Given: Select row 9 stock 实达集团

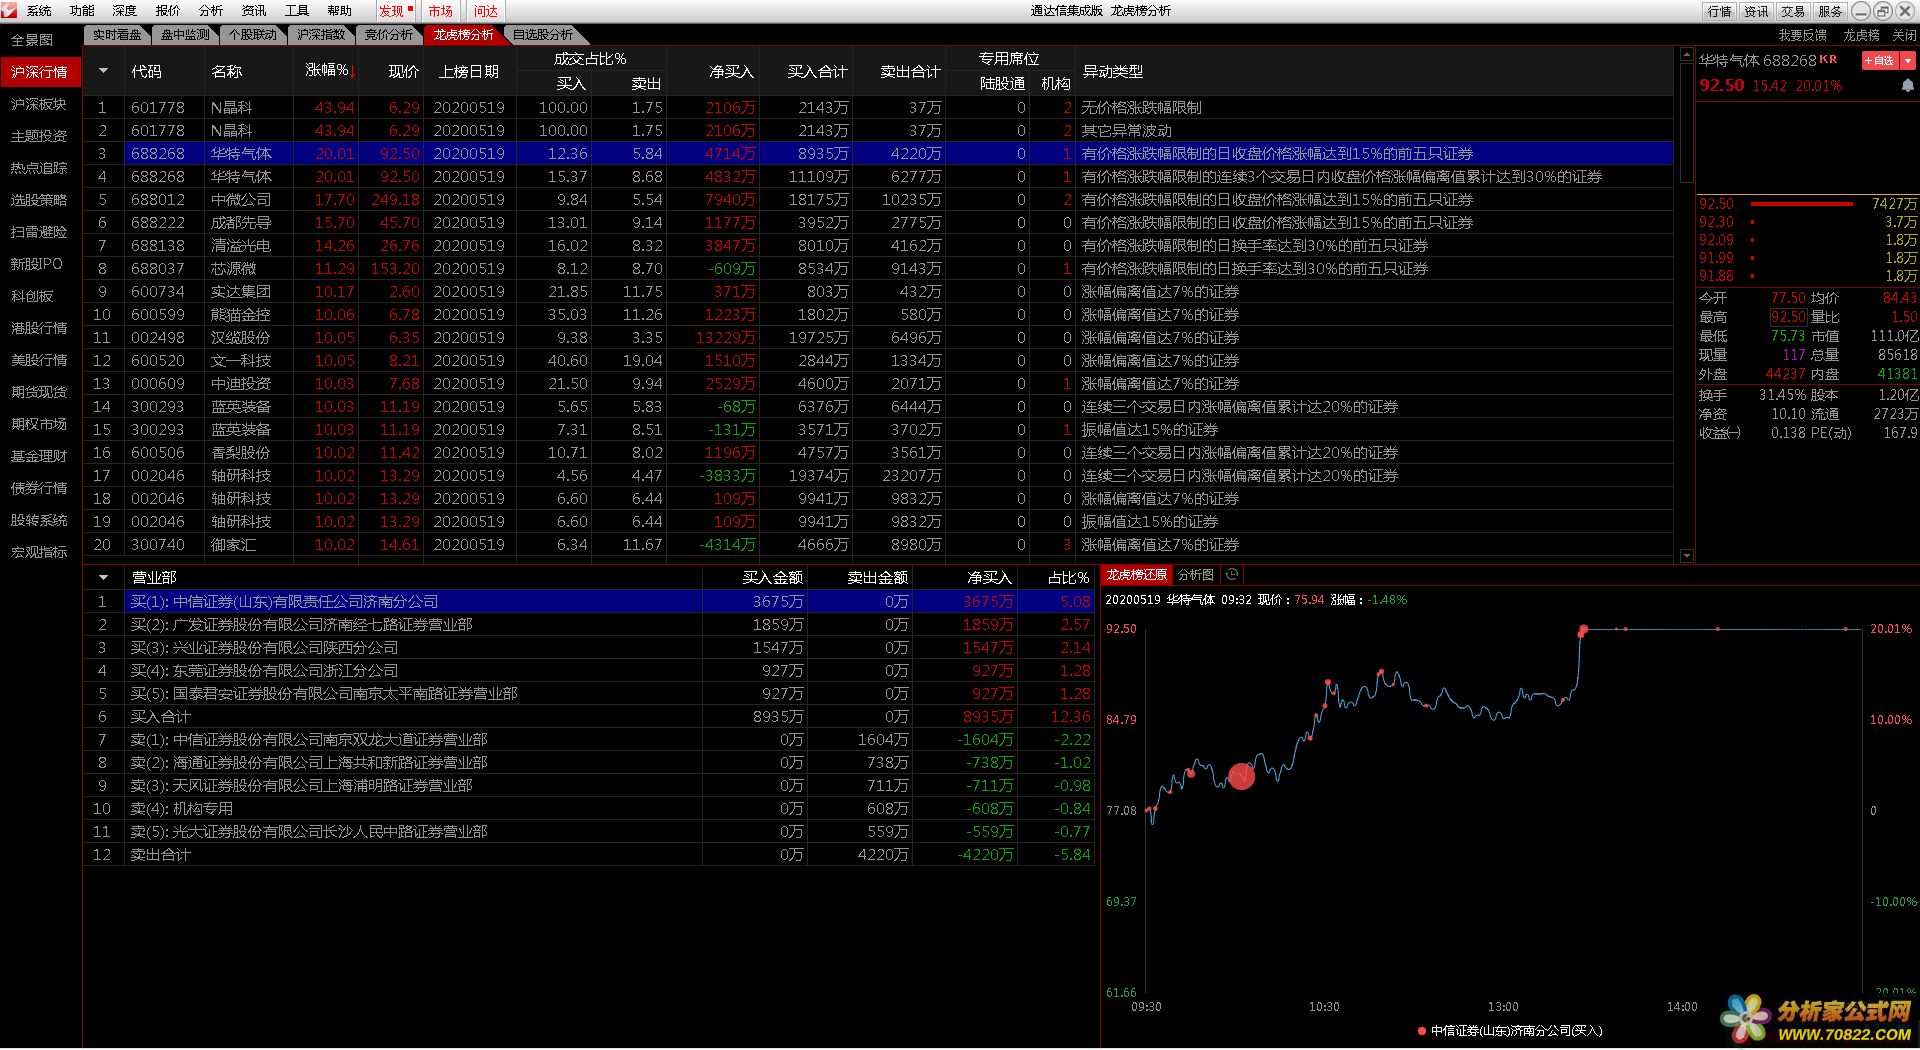Looking at the screenshot, I should tap(878, 292).
